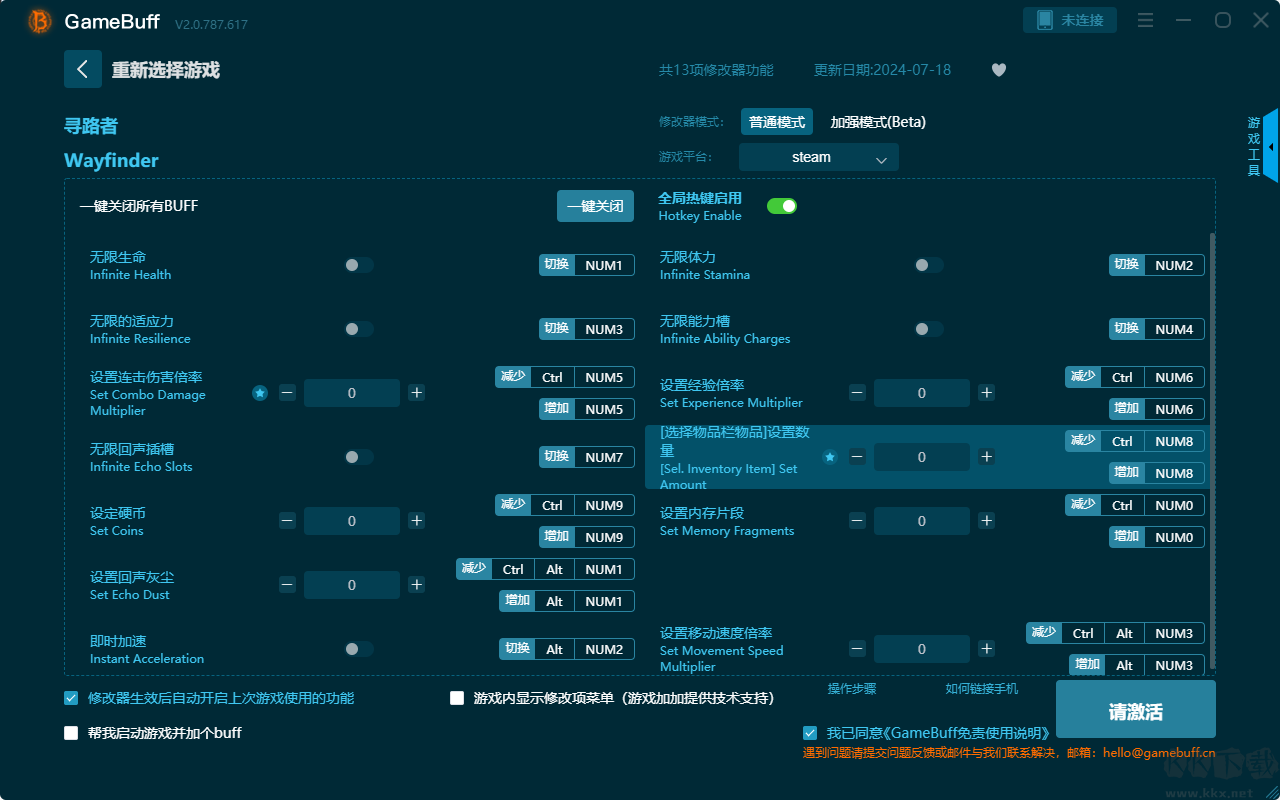Click the hello@gamebuff.cn email address
Viewport: 1280px width, 800px height.
coord(1159,753)
